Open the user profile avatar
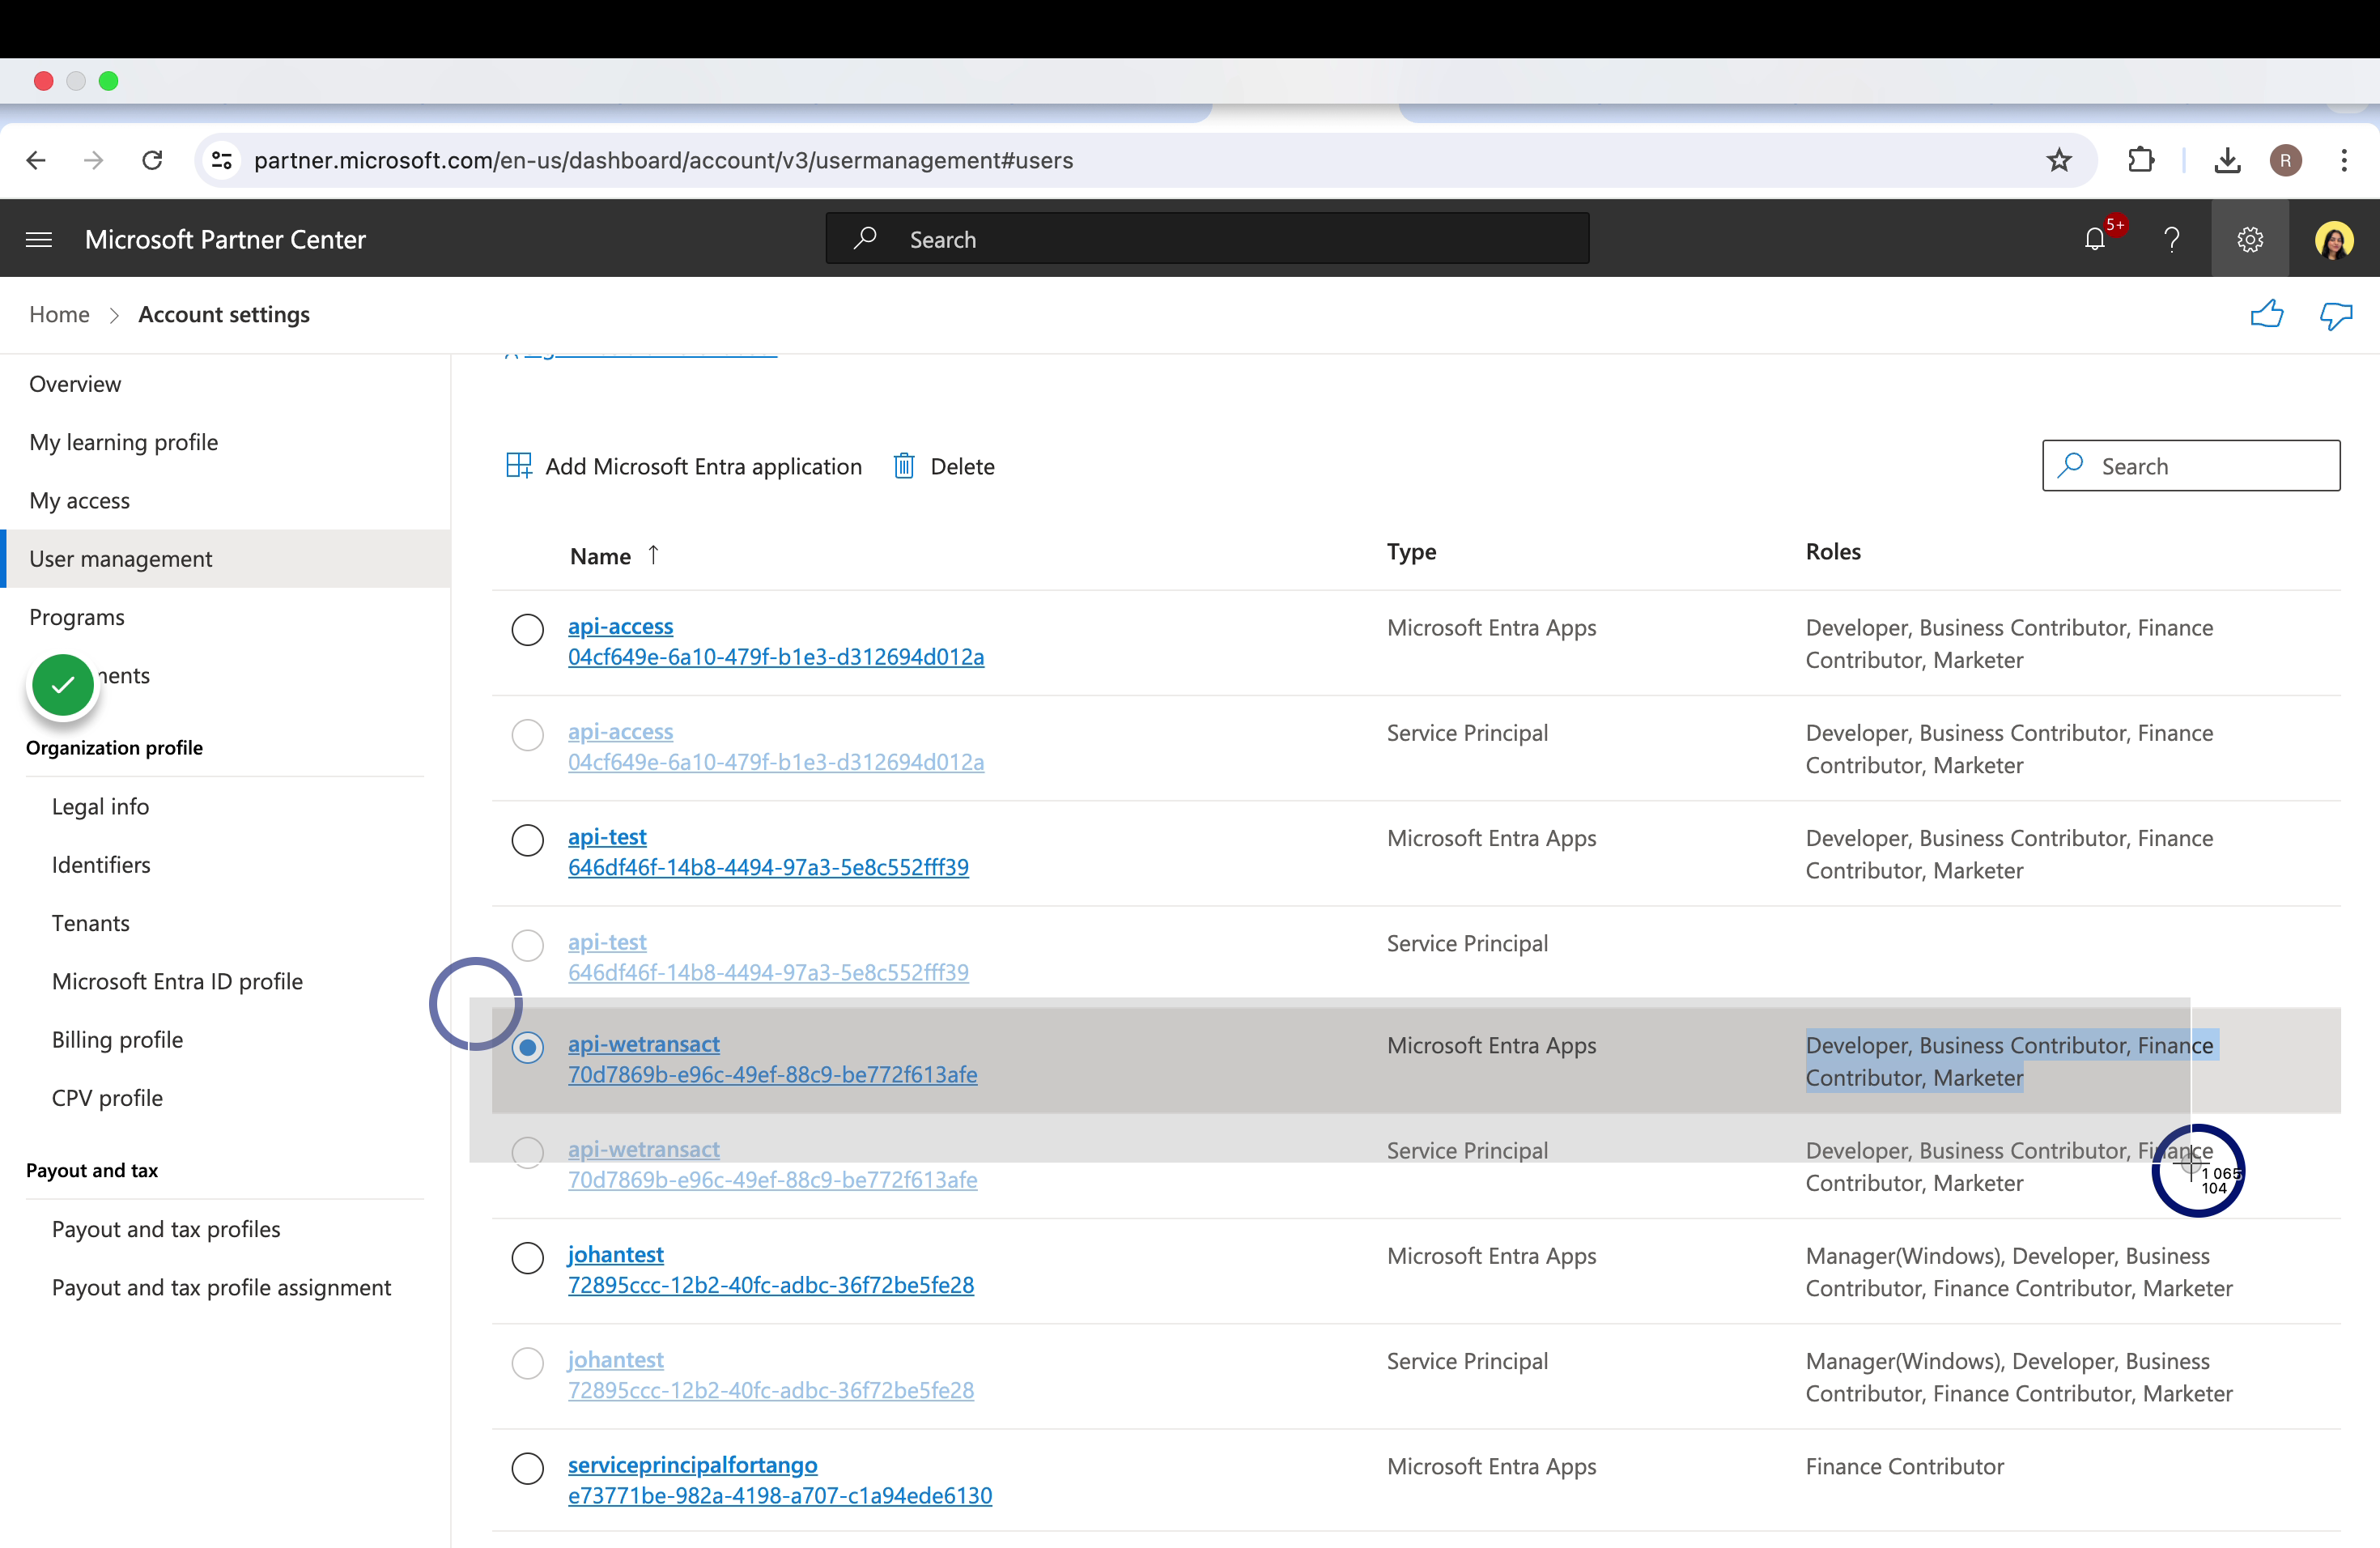Viewport: 2380px width, 1548px height. click(2334, 240)
